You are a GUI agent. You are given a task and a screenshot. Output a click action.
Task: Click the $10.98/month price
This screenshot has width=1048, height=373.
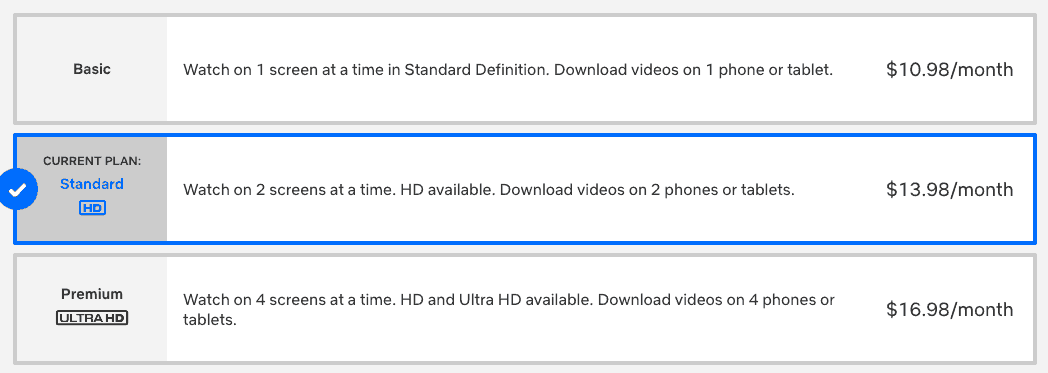[x=950, y=70]
